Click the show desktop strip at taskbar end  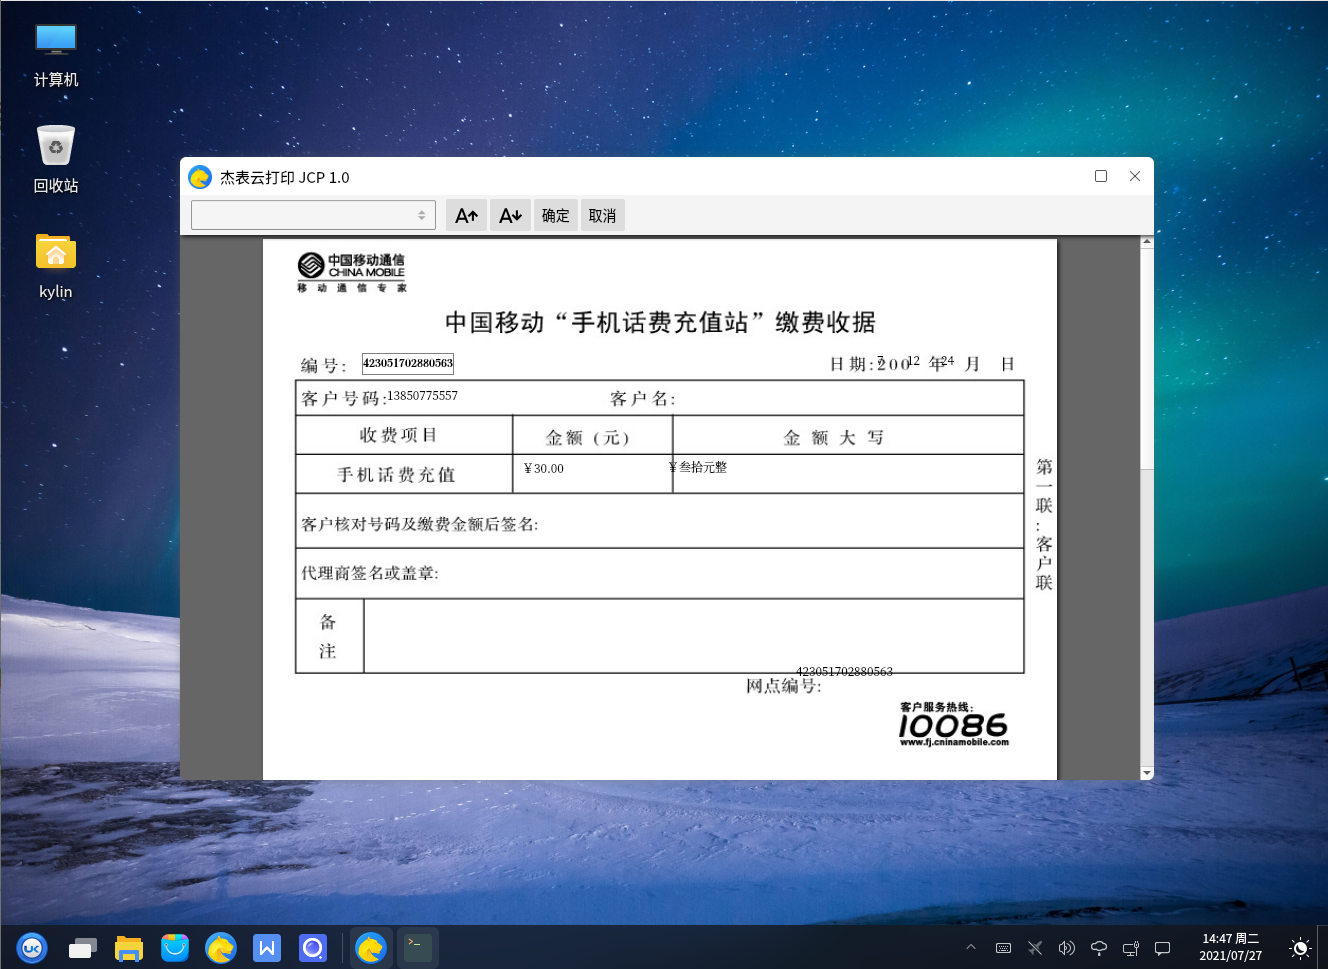click(x=1323, y=947)
